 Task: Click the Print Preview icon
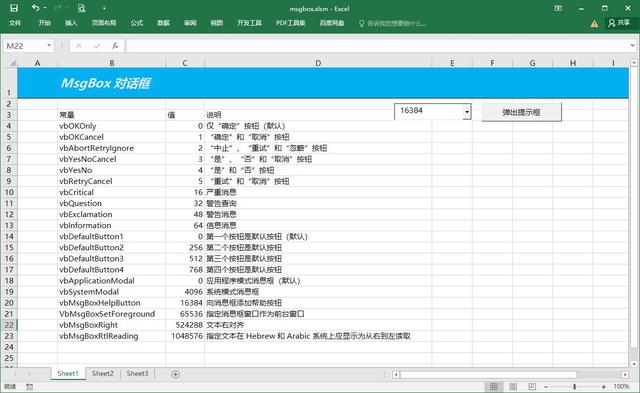coord(81,8)
